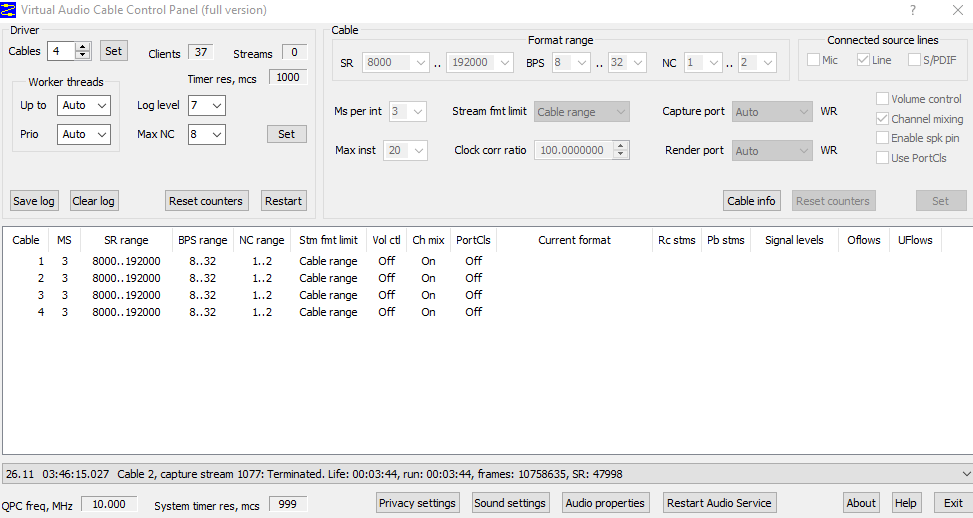Click the Clients count value 37
Viewport: 973px width, 518px height.
coord(201,53)
